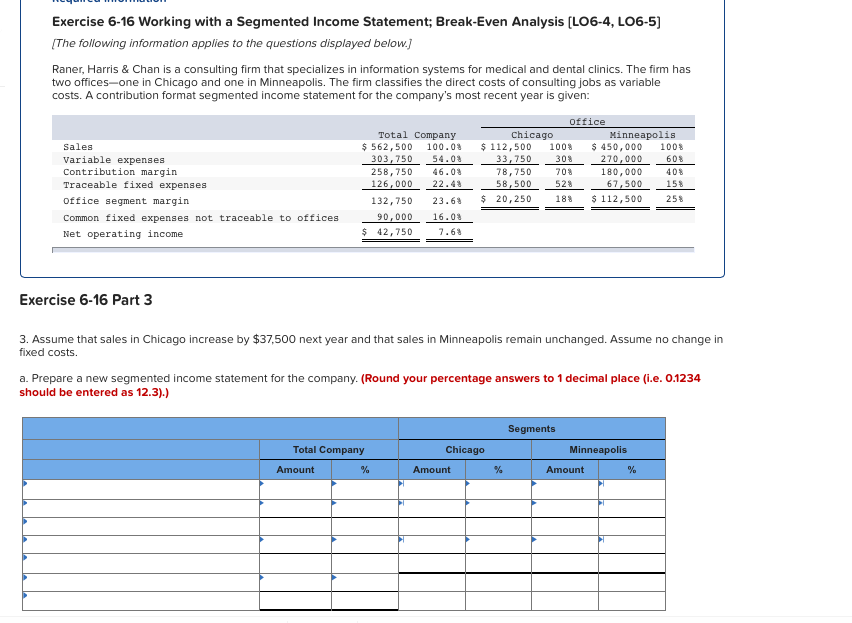852x623 pixels.
Task: Click the prompt marker in the second Chicago Amount cell
Action: point(401,504)
